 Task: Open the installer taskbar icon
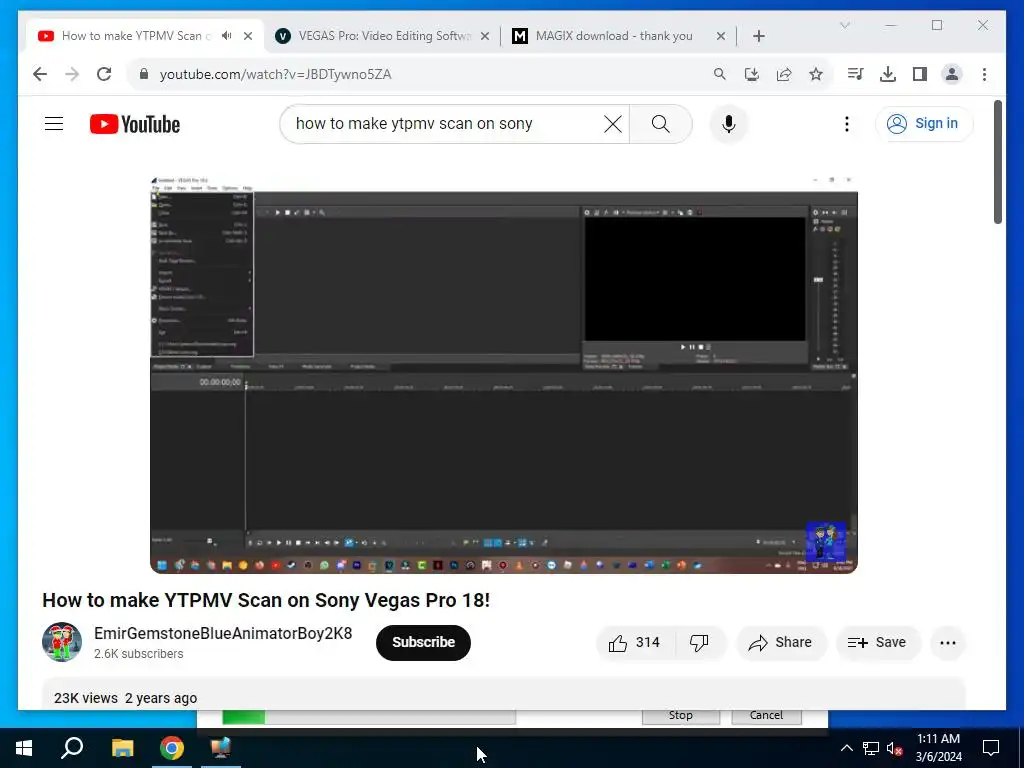click(221, 748)
